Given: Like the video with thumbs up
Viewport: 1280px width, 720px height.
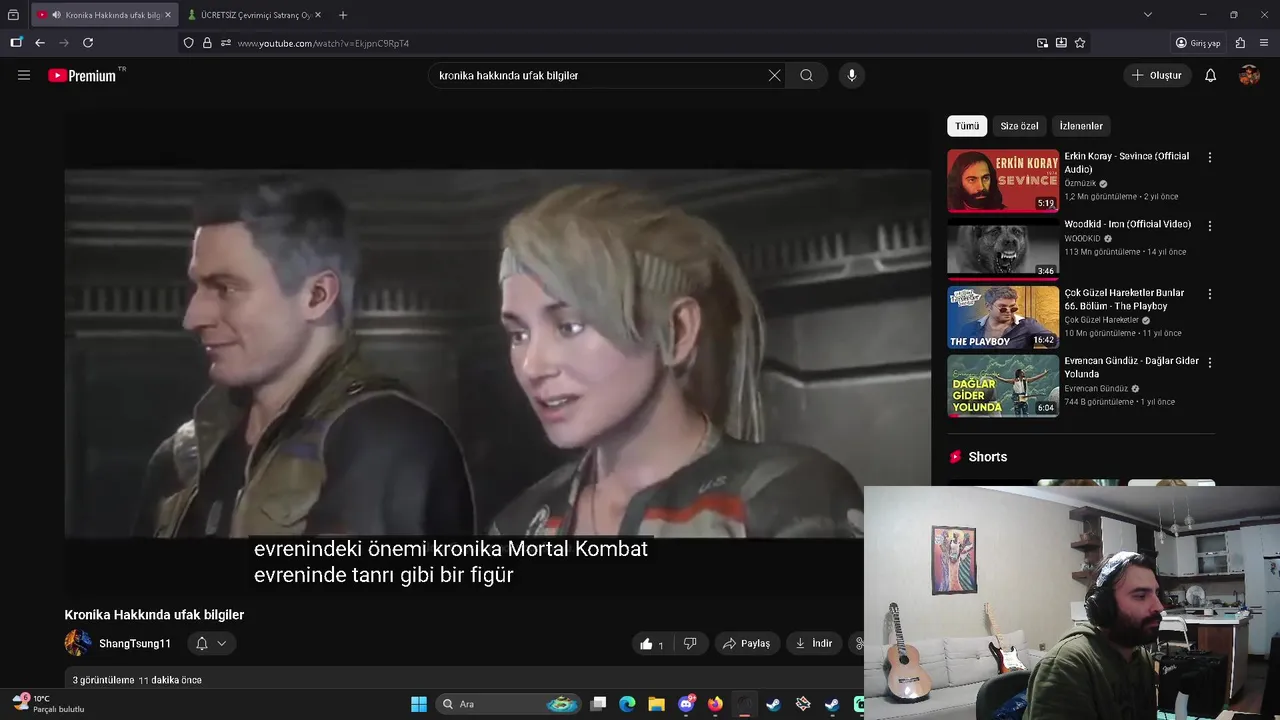Looking at the screenshot, I should [652, 644].
